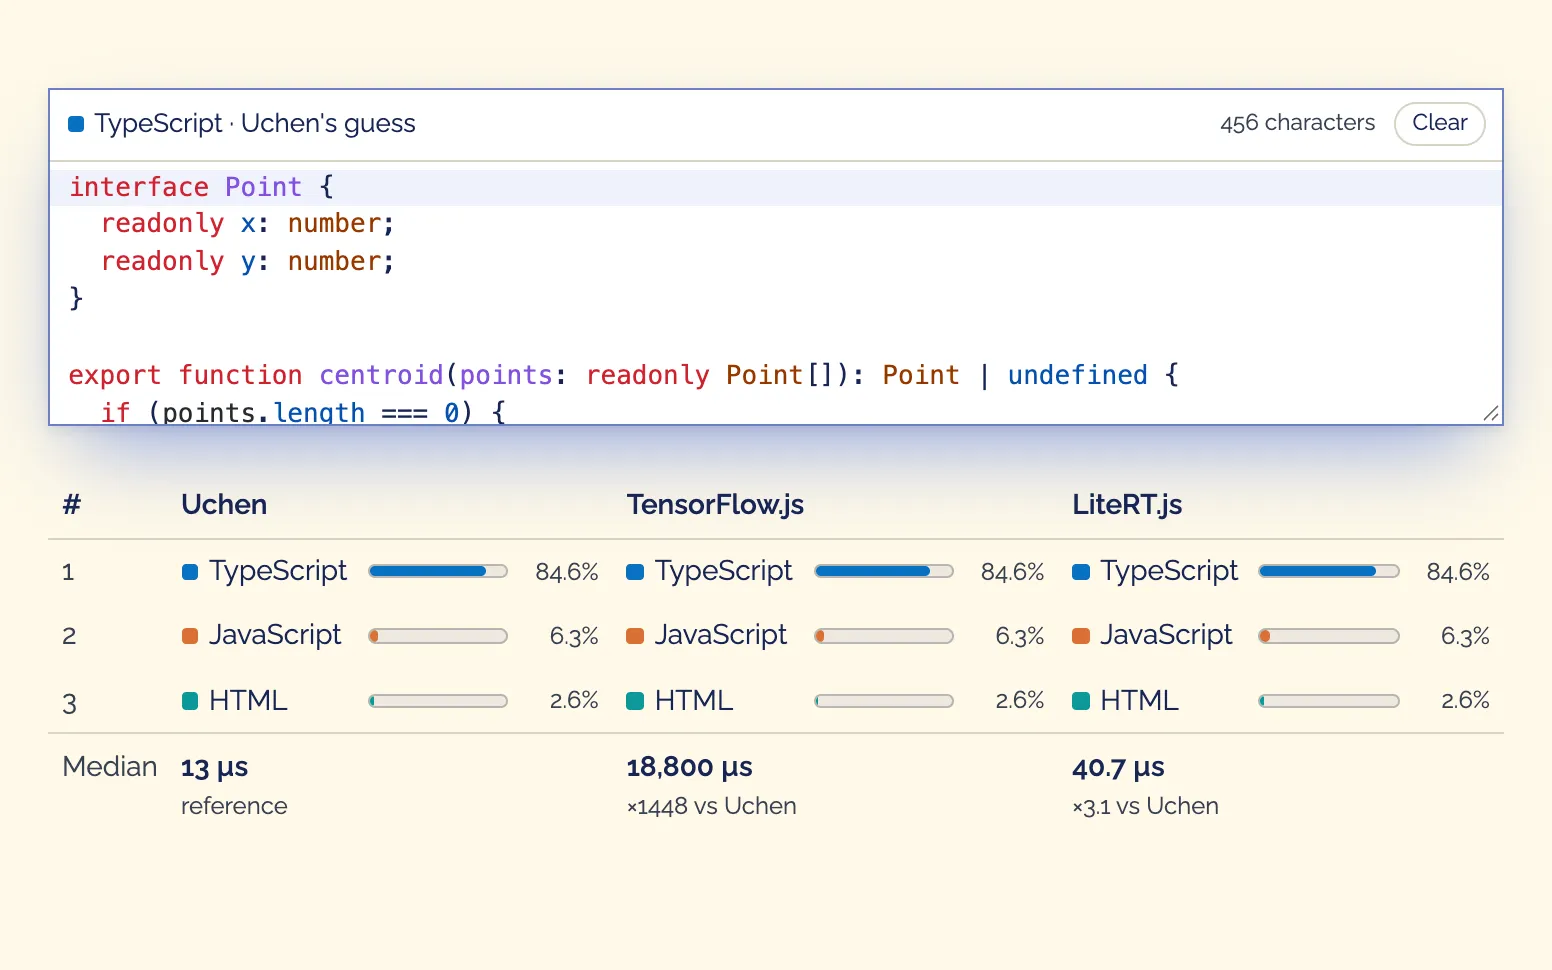The height and width of the screenshot is (970, 1552).
Task: Place cursor on 'readonly x: number;' line
Action: click(248, 224)
